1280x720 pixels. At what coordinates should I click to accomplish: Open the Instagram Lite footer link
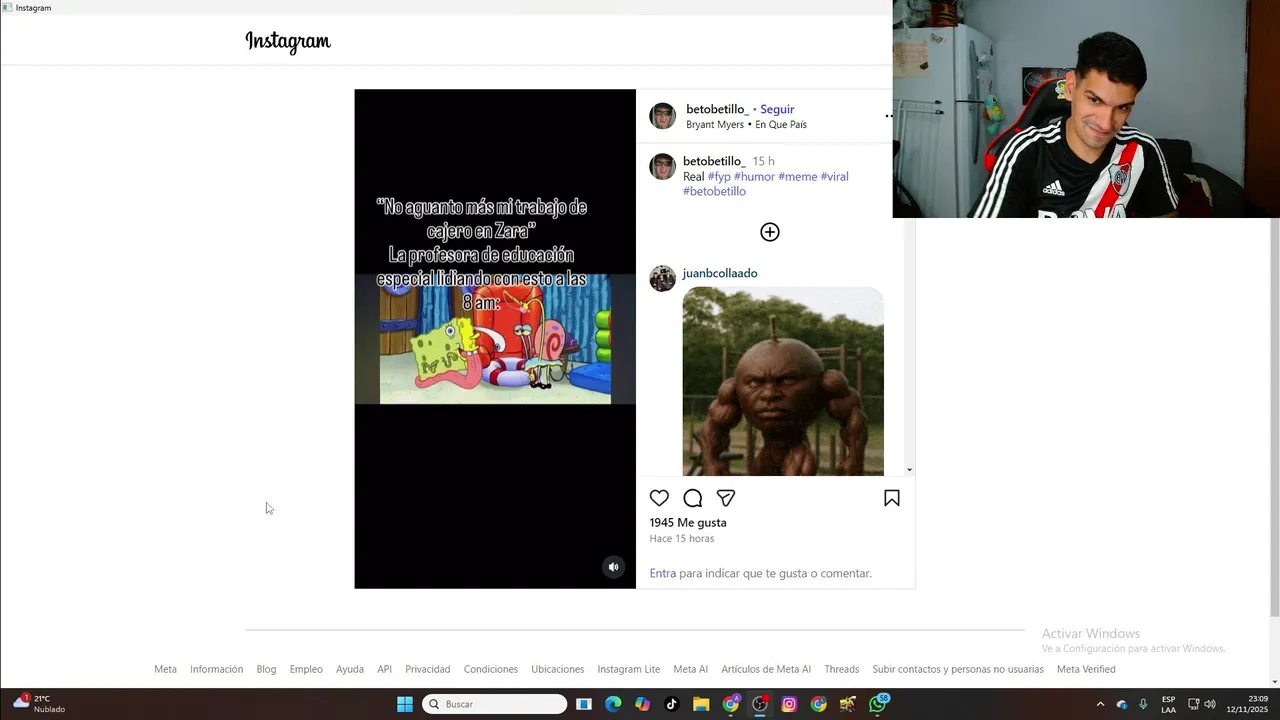coord(629,669)
